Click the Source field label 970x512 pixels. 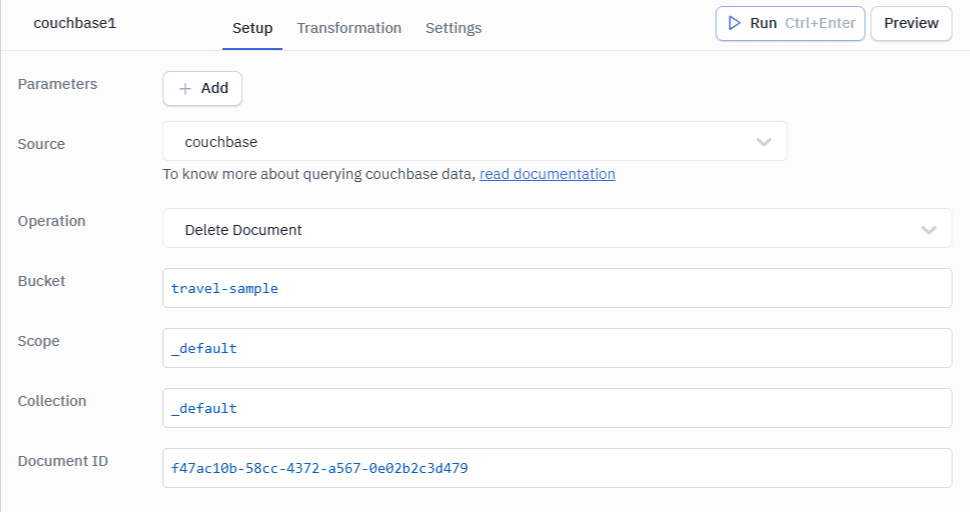(41, 144)
